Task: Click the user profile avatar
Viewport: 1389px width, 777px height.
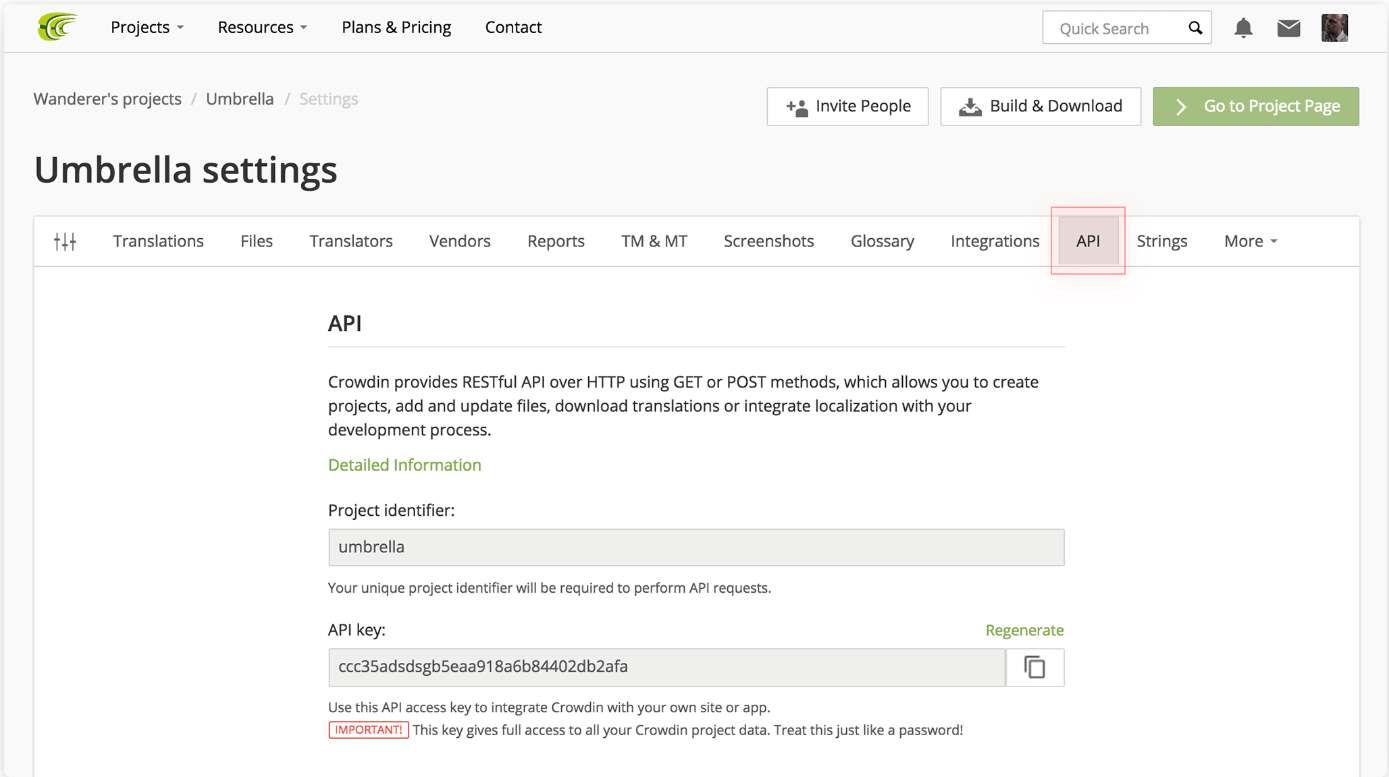Action: tap(1334, 28)
